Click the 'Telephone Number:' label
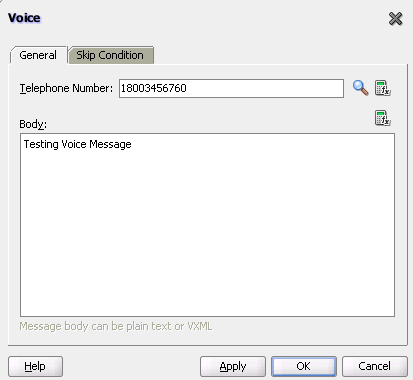This screenshot has width=413, height=380. [66, 88]
